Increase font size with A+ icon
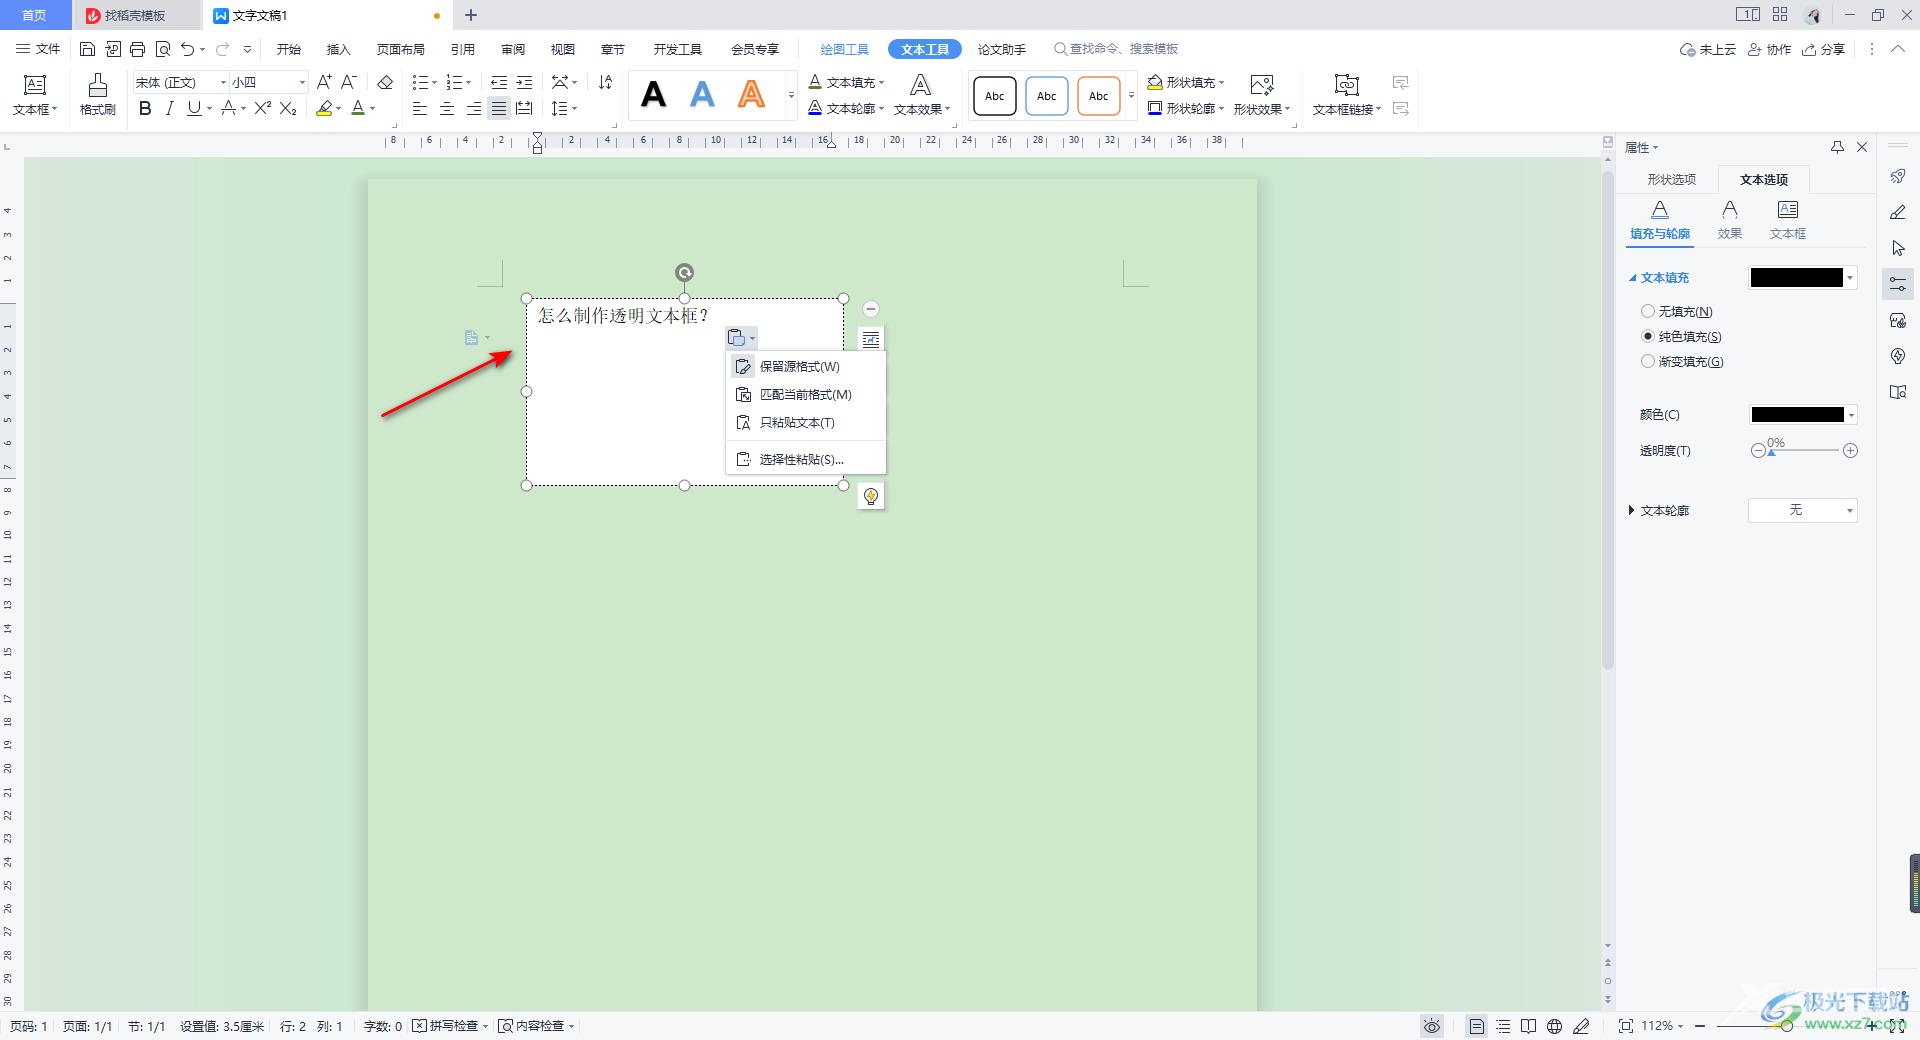 click(x=324, y=82)
